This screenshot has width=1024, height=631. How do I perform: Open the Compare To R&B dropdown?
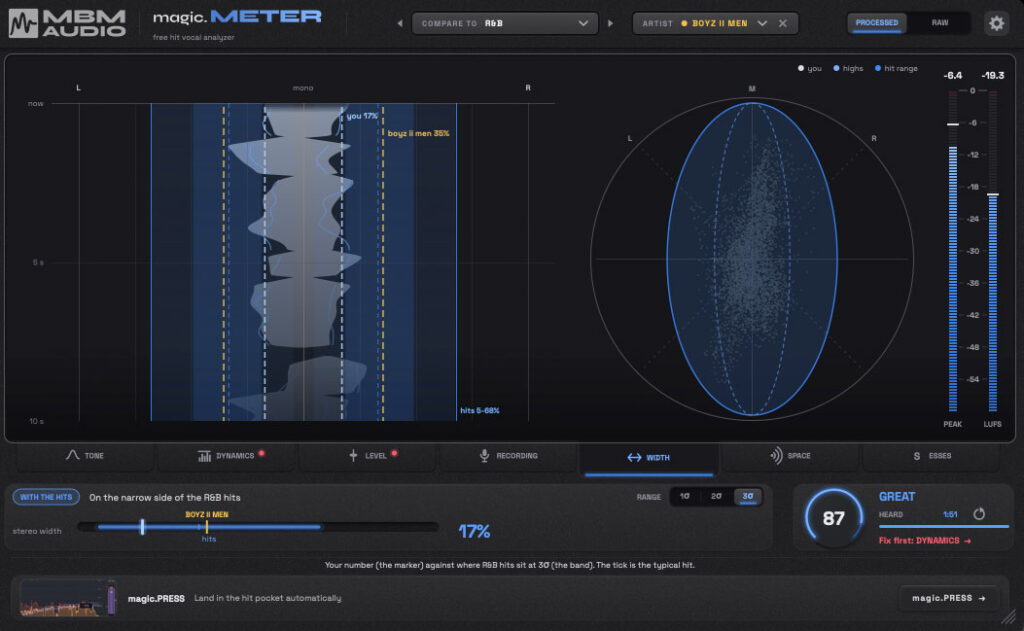tap(505, 24)
